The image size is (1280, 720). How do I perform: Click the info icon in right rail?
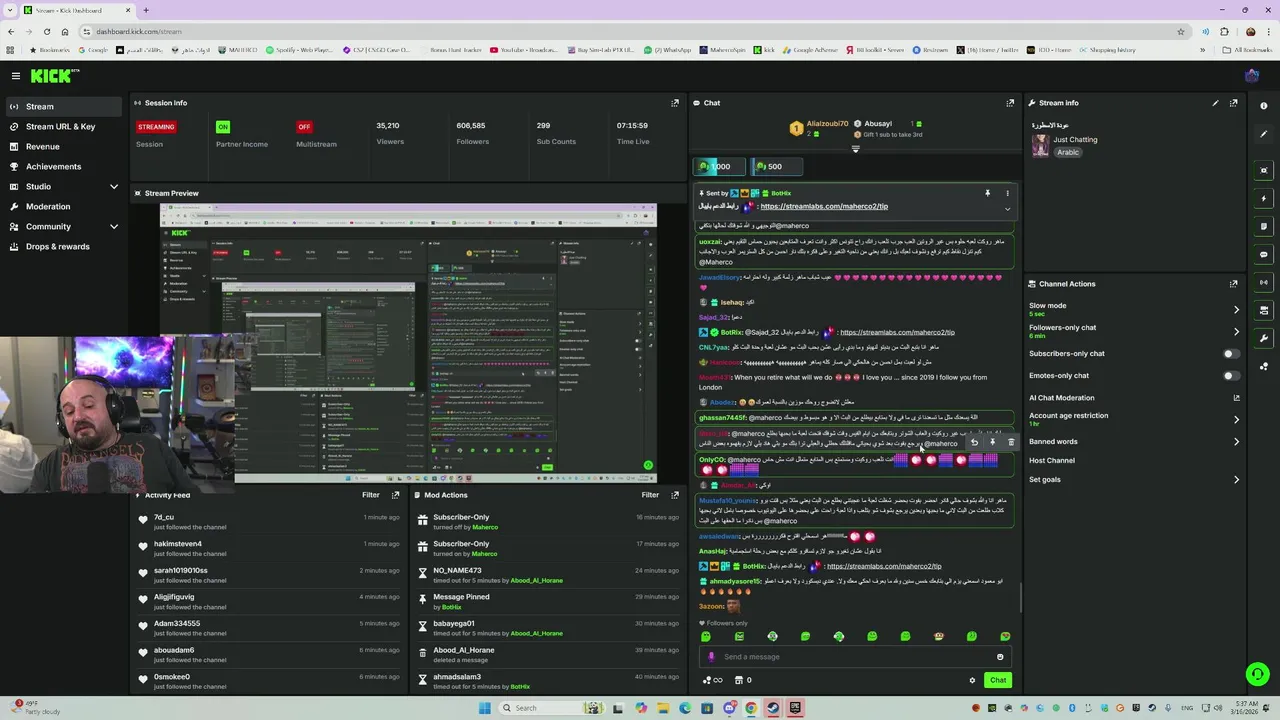click(x=1264, y=106)
